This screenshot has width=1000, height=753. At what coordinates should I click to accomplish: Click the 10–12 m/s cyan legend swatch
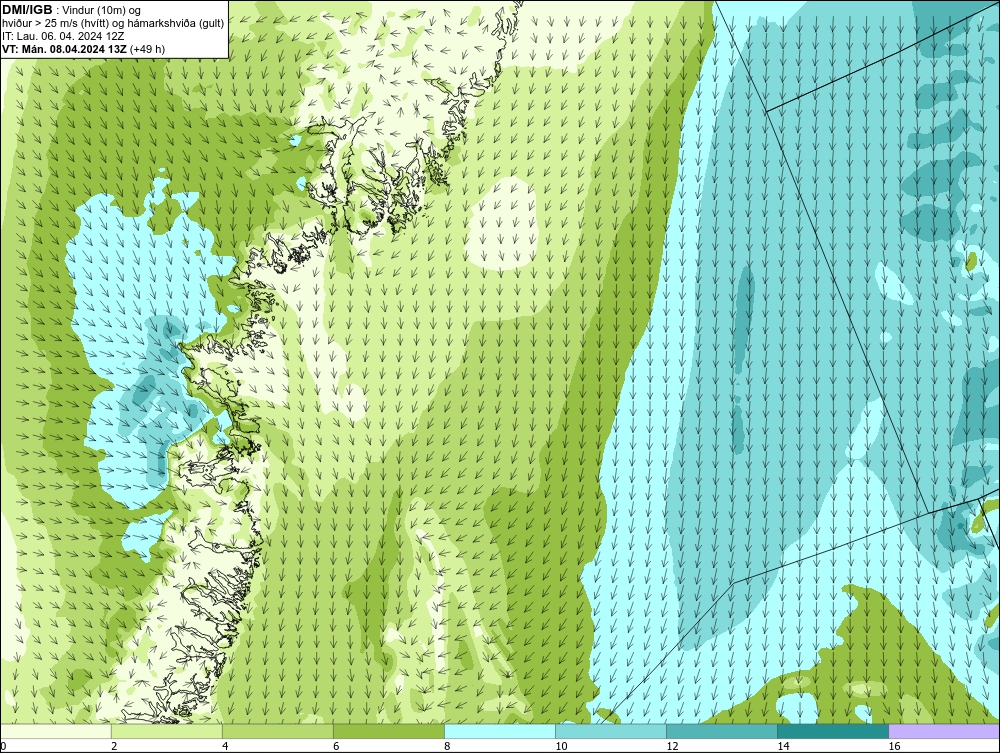pos(611,731)
